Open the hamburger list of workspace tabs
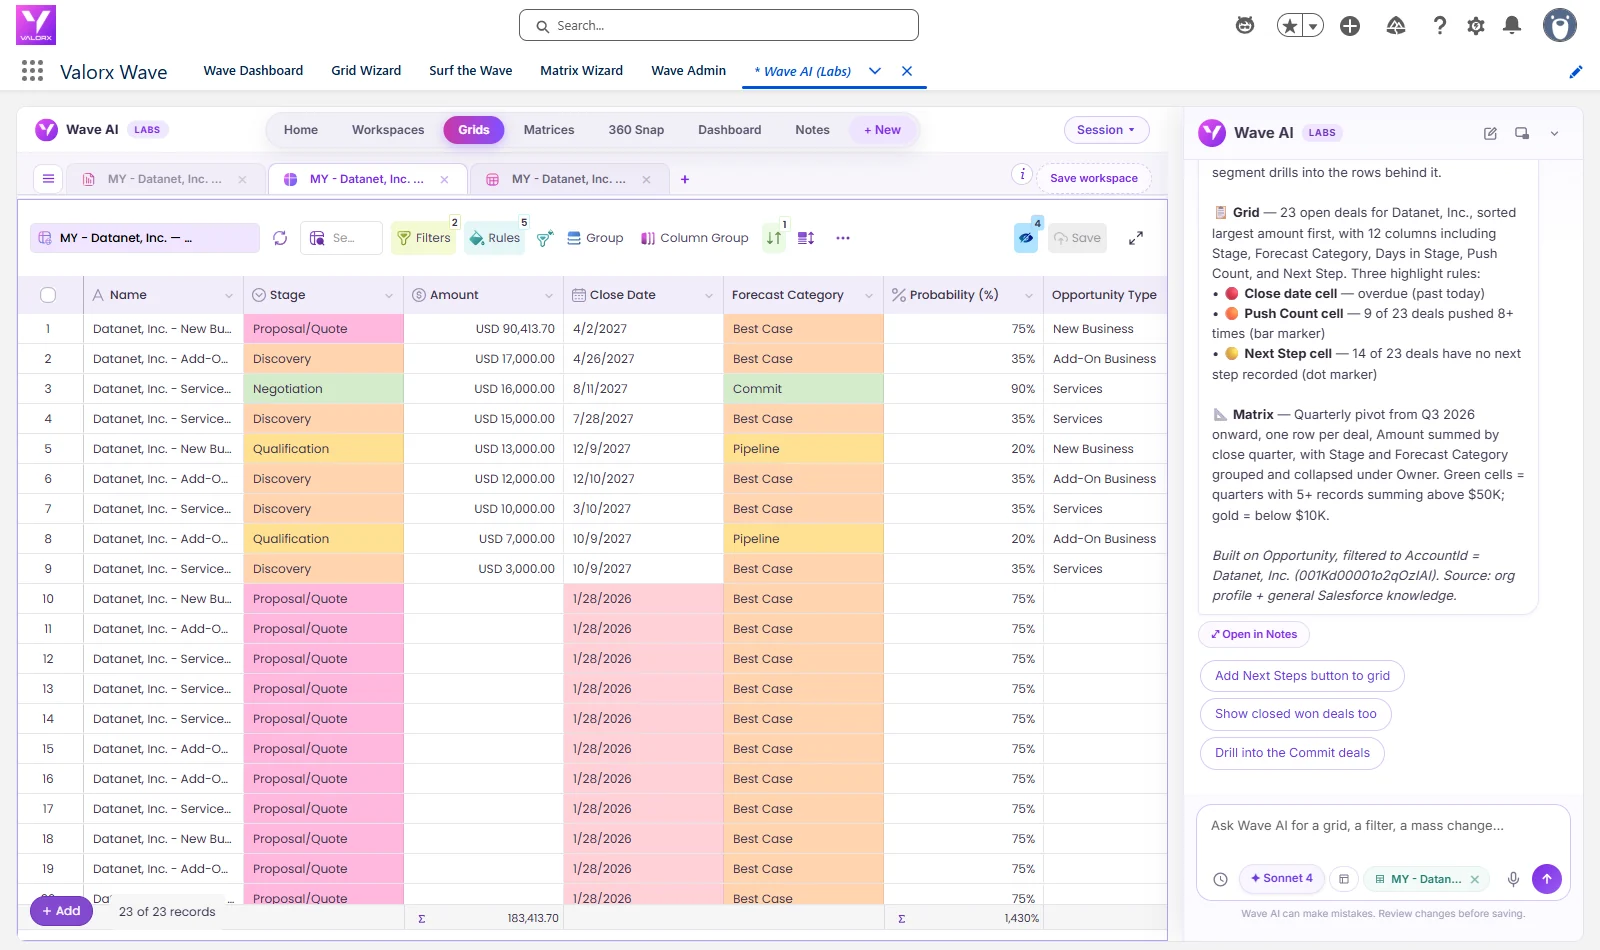This screenshot has width=1600, height=950. pos(48,179)
